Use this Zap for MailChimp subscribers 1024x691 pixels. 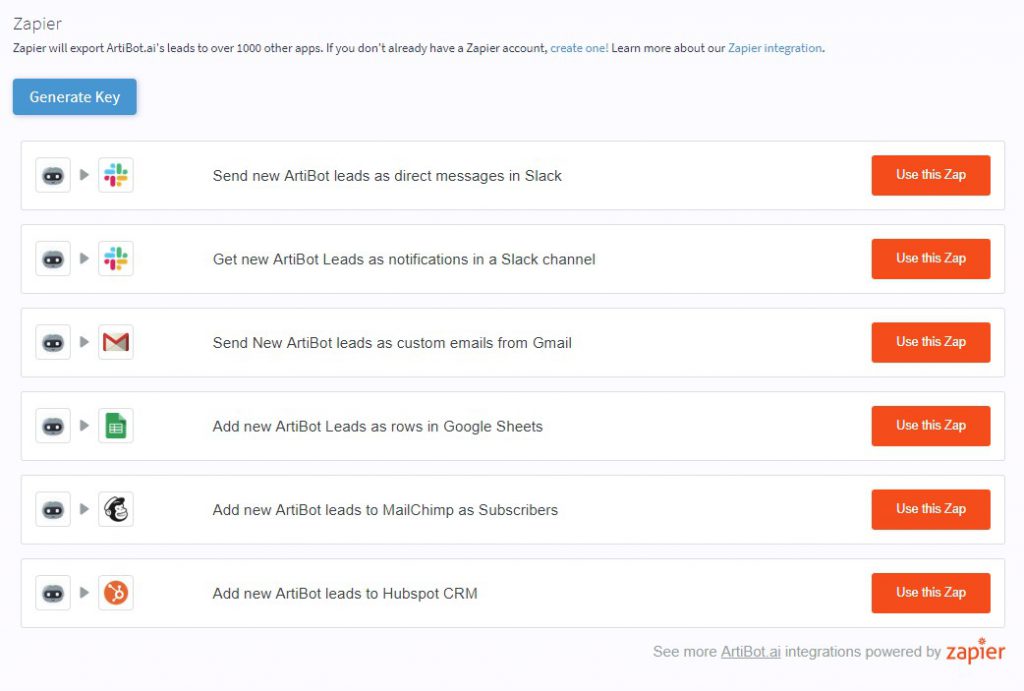point(931,509)
